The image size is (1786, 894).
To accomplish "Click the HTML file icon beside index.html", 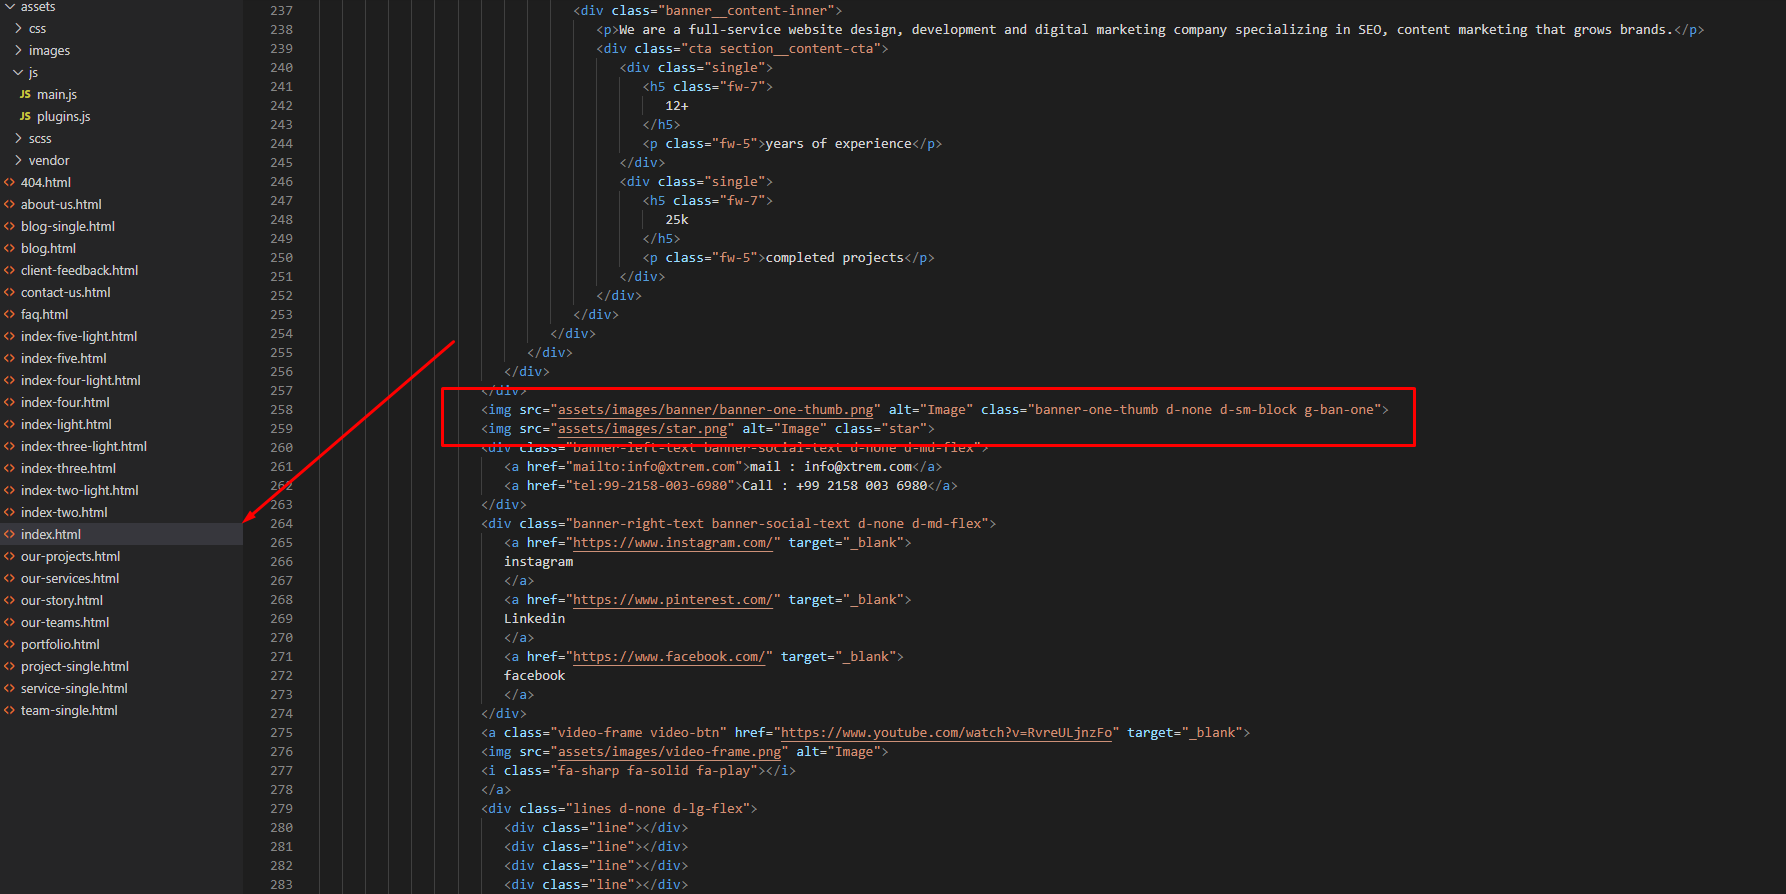I will (x=10, y=534).
